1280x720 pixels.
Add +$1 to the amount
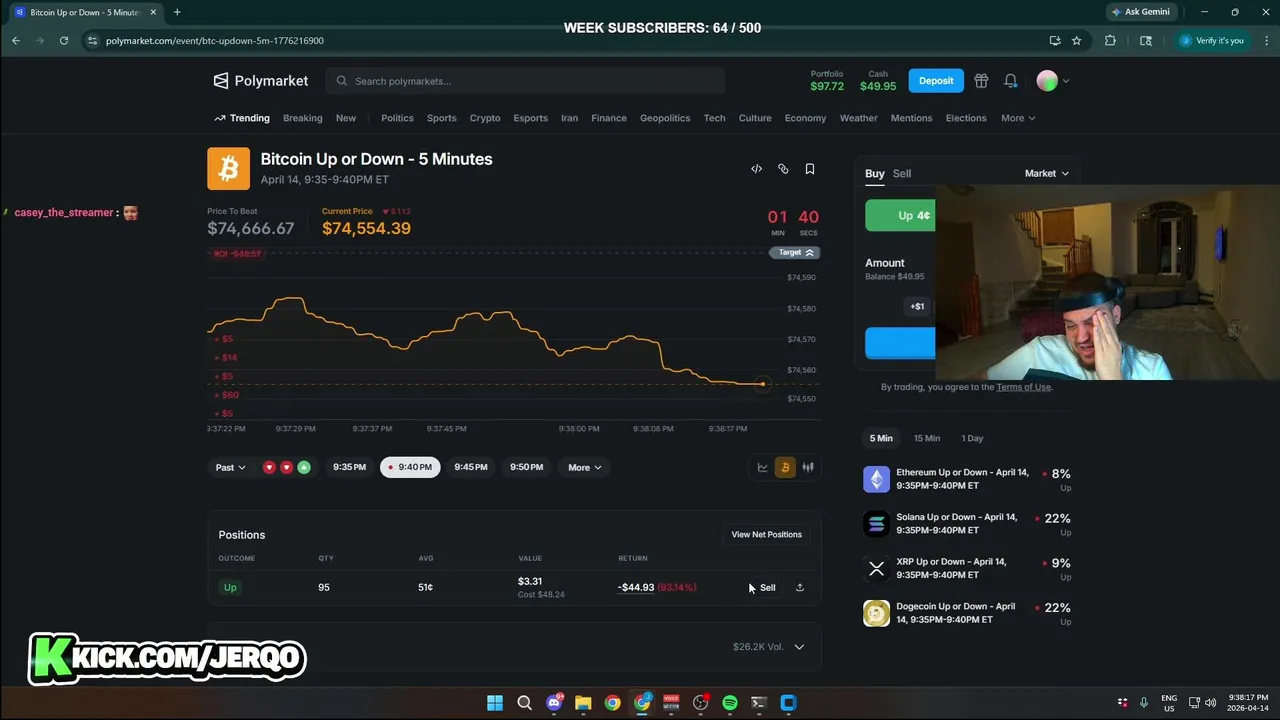[917, 306]
